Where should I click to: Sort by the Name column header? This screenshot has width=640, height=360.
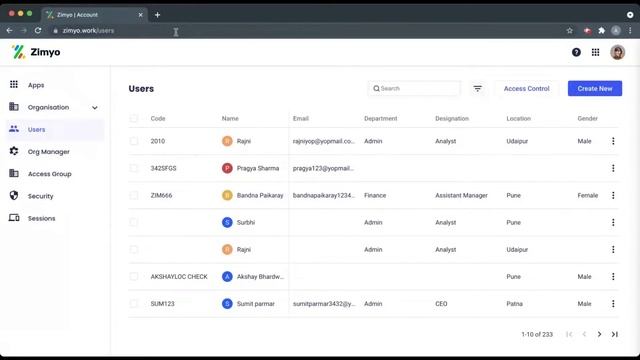coord(230,118)
